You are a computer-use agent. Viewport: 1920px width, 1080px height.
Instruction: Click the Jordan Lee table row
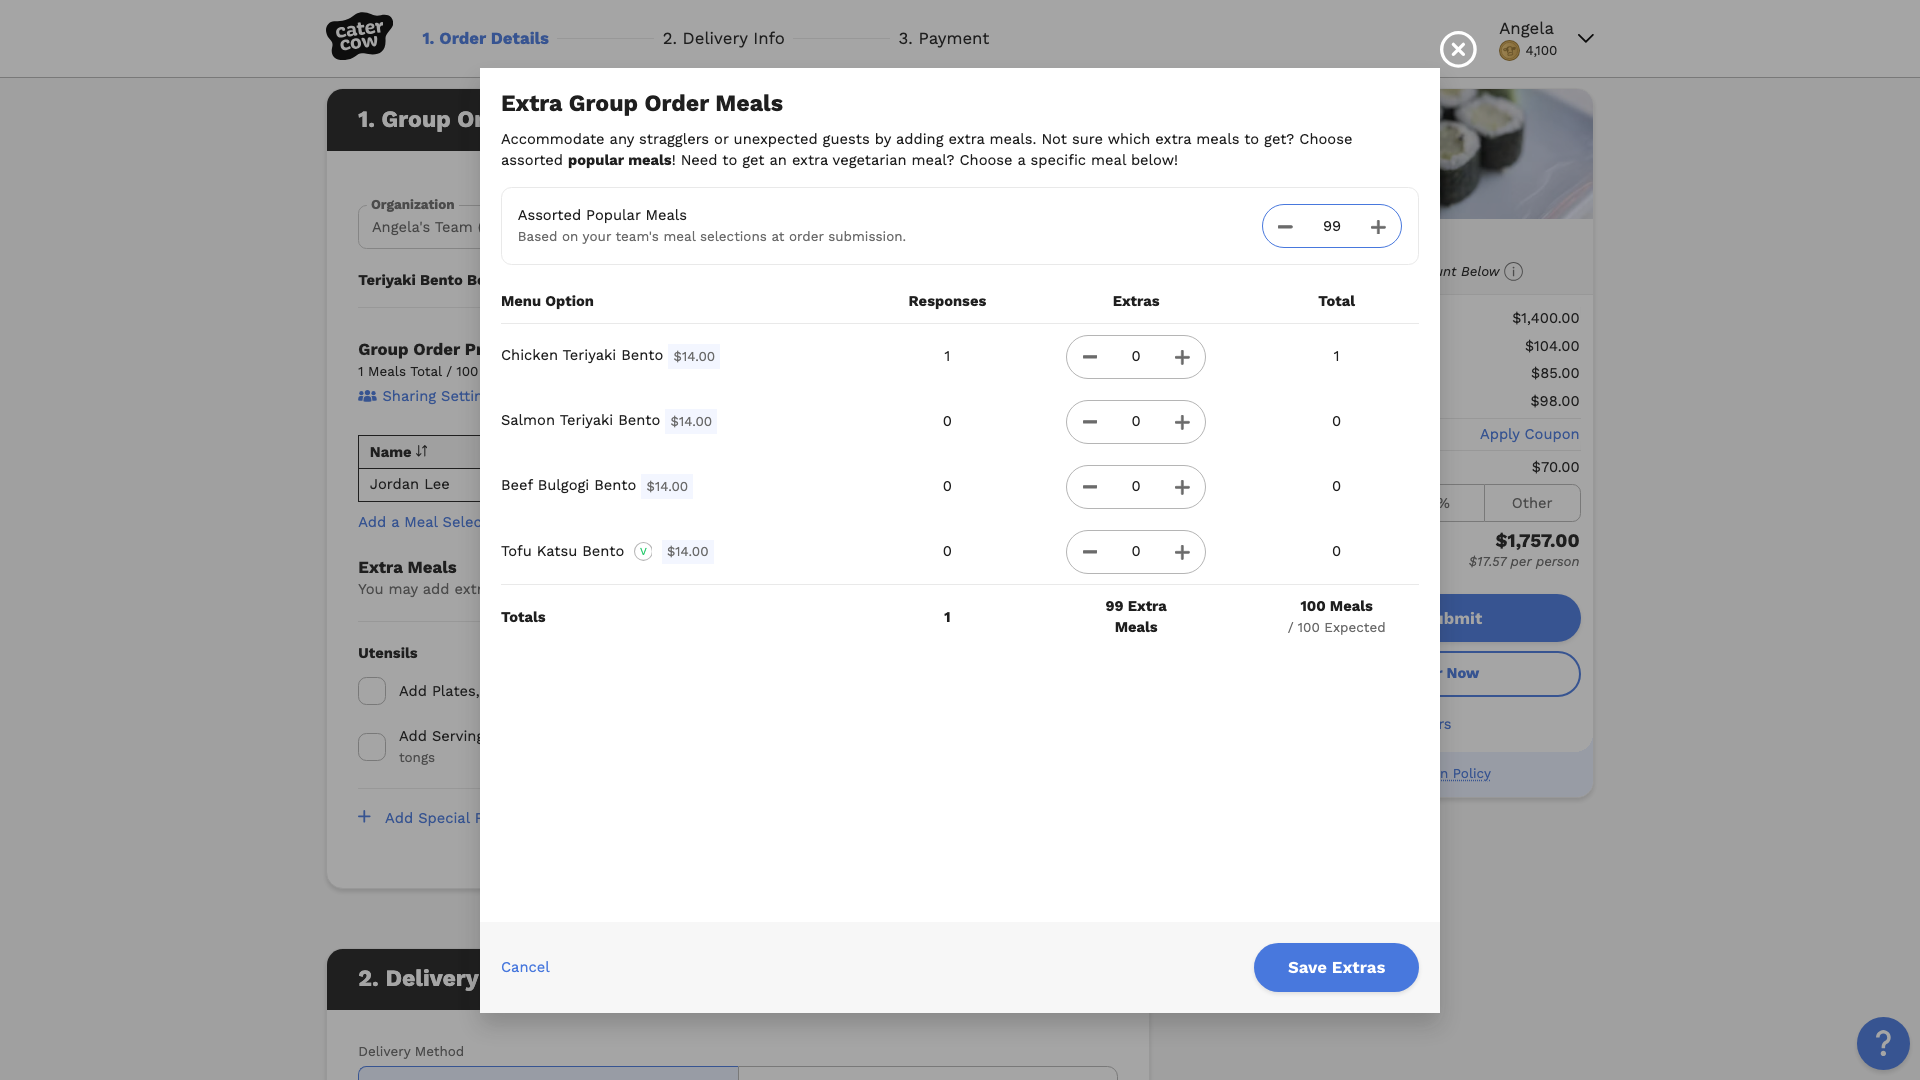(419, 485)
